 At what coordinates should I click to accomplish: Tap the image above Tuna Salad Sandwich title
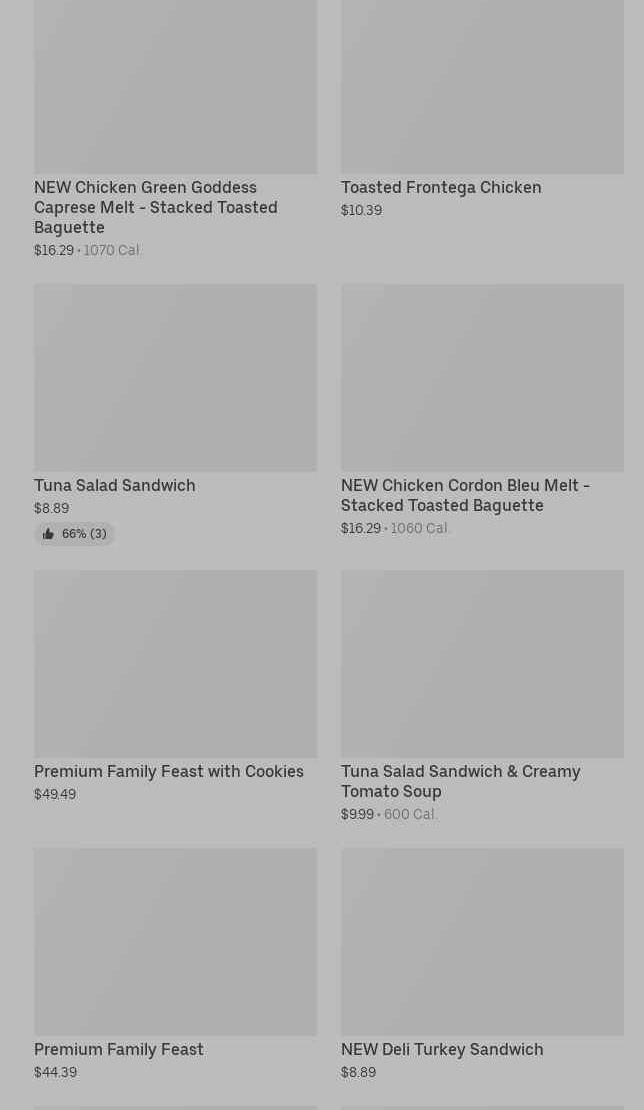[175, 377]
